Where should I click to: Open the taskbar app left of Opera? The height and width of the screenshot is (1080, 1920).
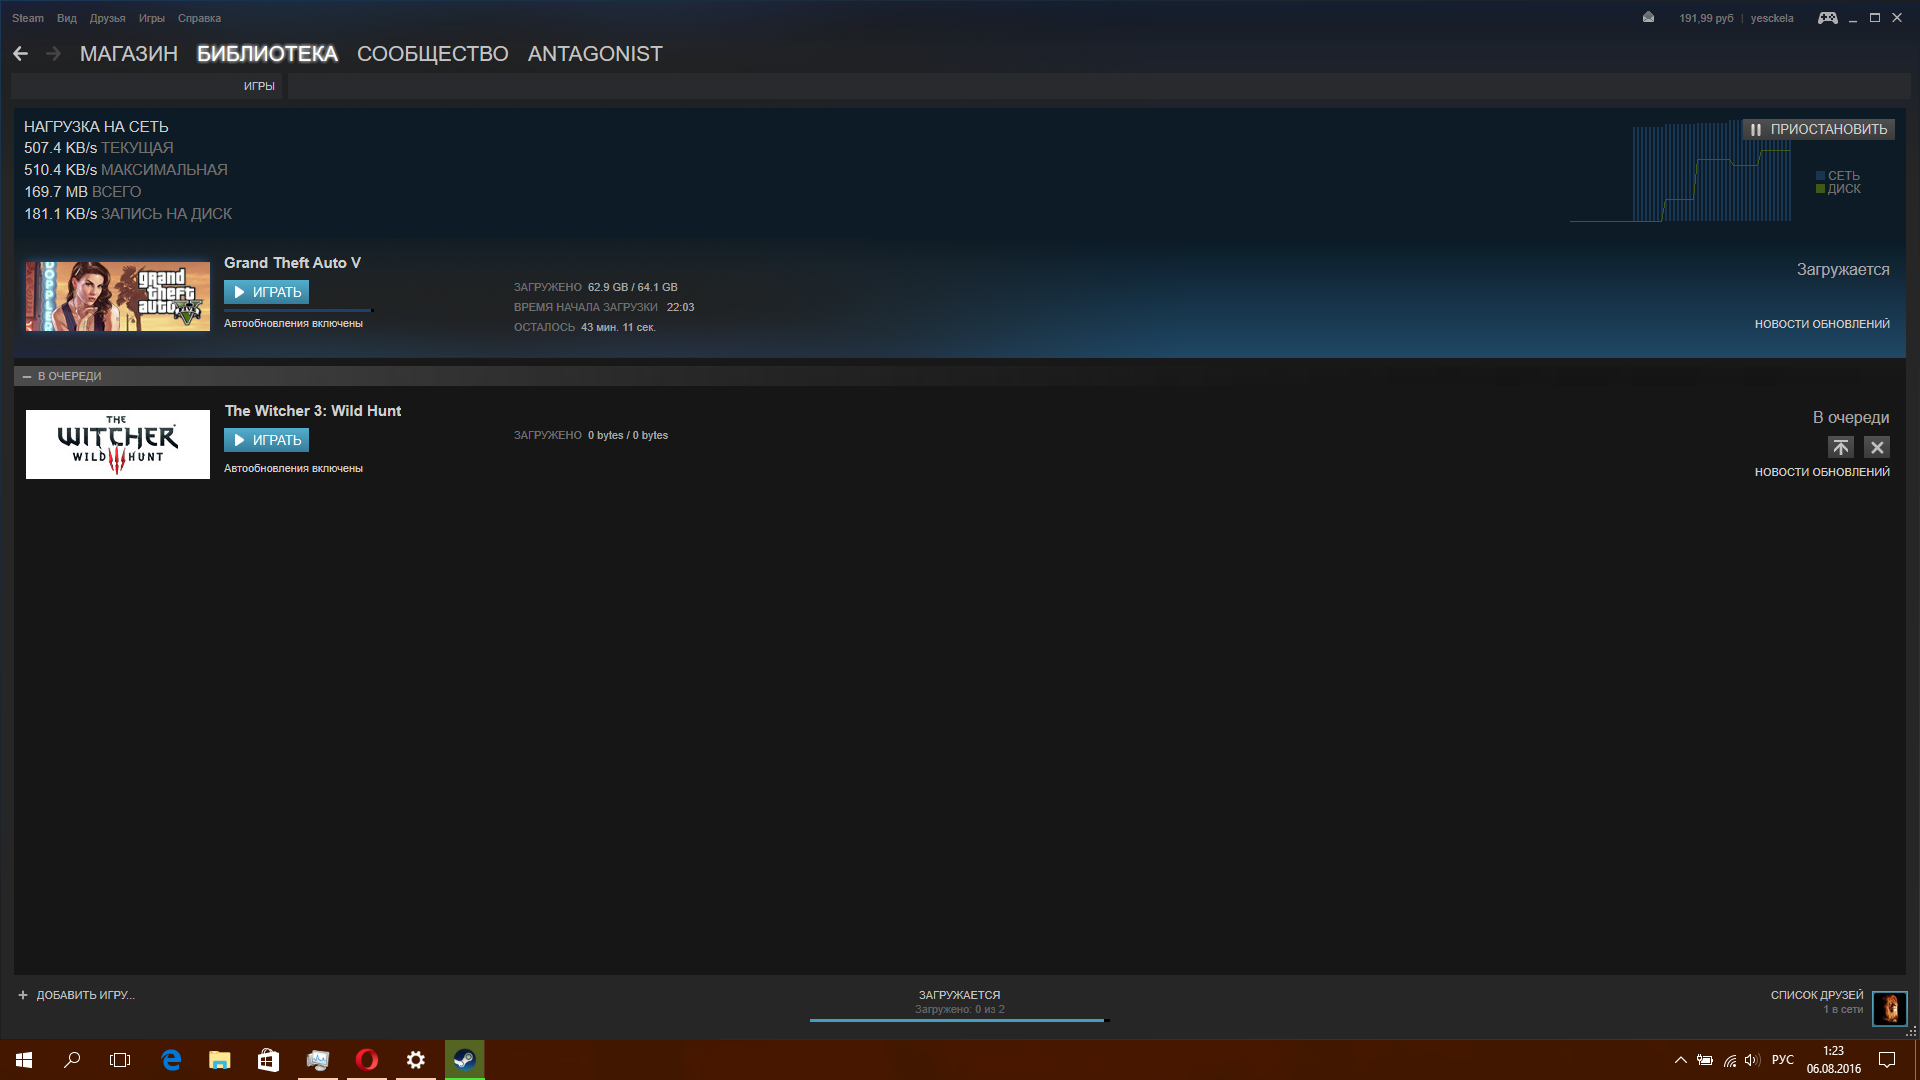[x=318, y=1060]
